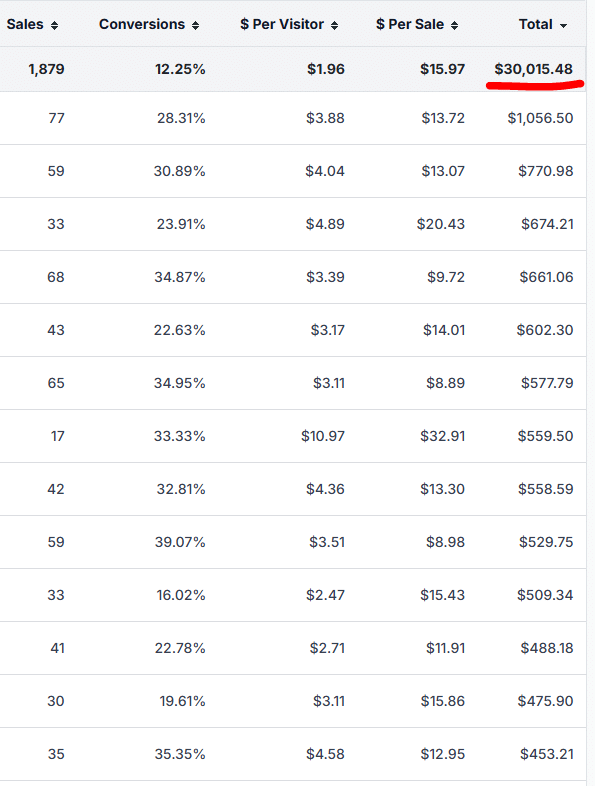595x786 pixels.
Task: Click the underlined $30,015.48 total
Action: (533, 69)
